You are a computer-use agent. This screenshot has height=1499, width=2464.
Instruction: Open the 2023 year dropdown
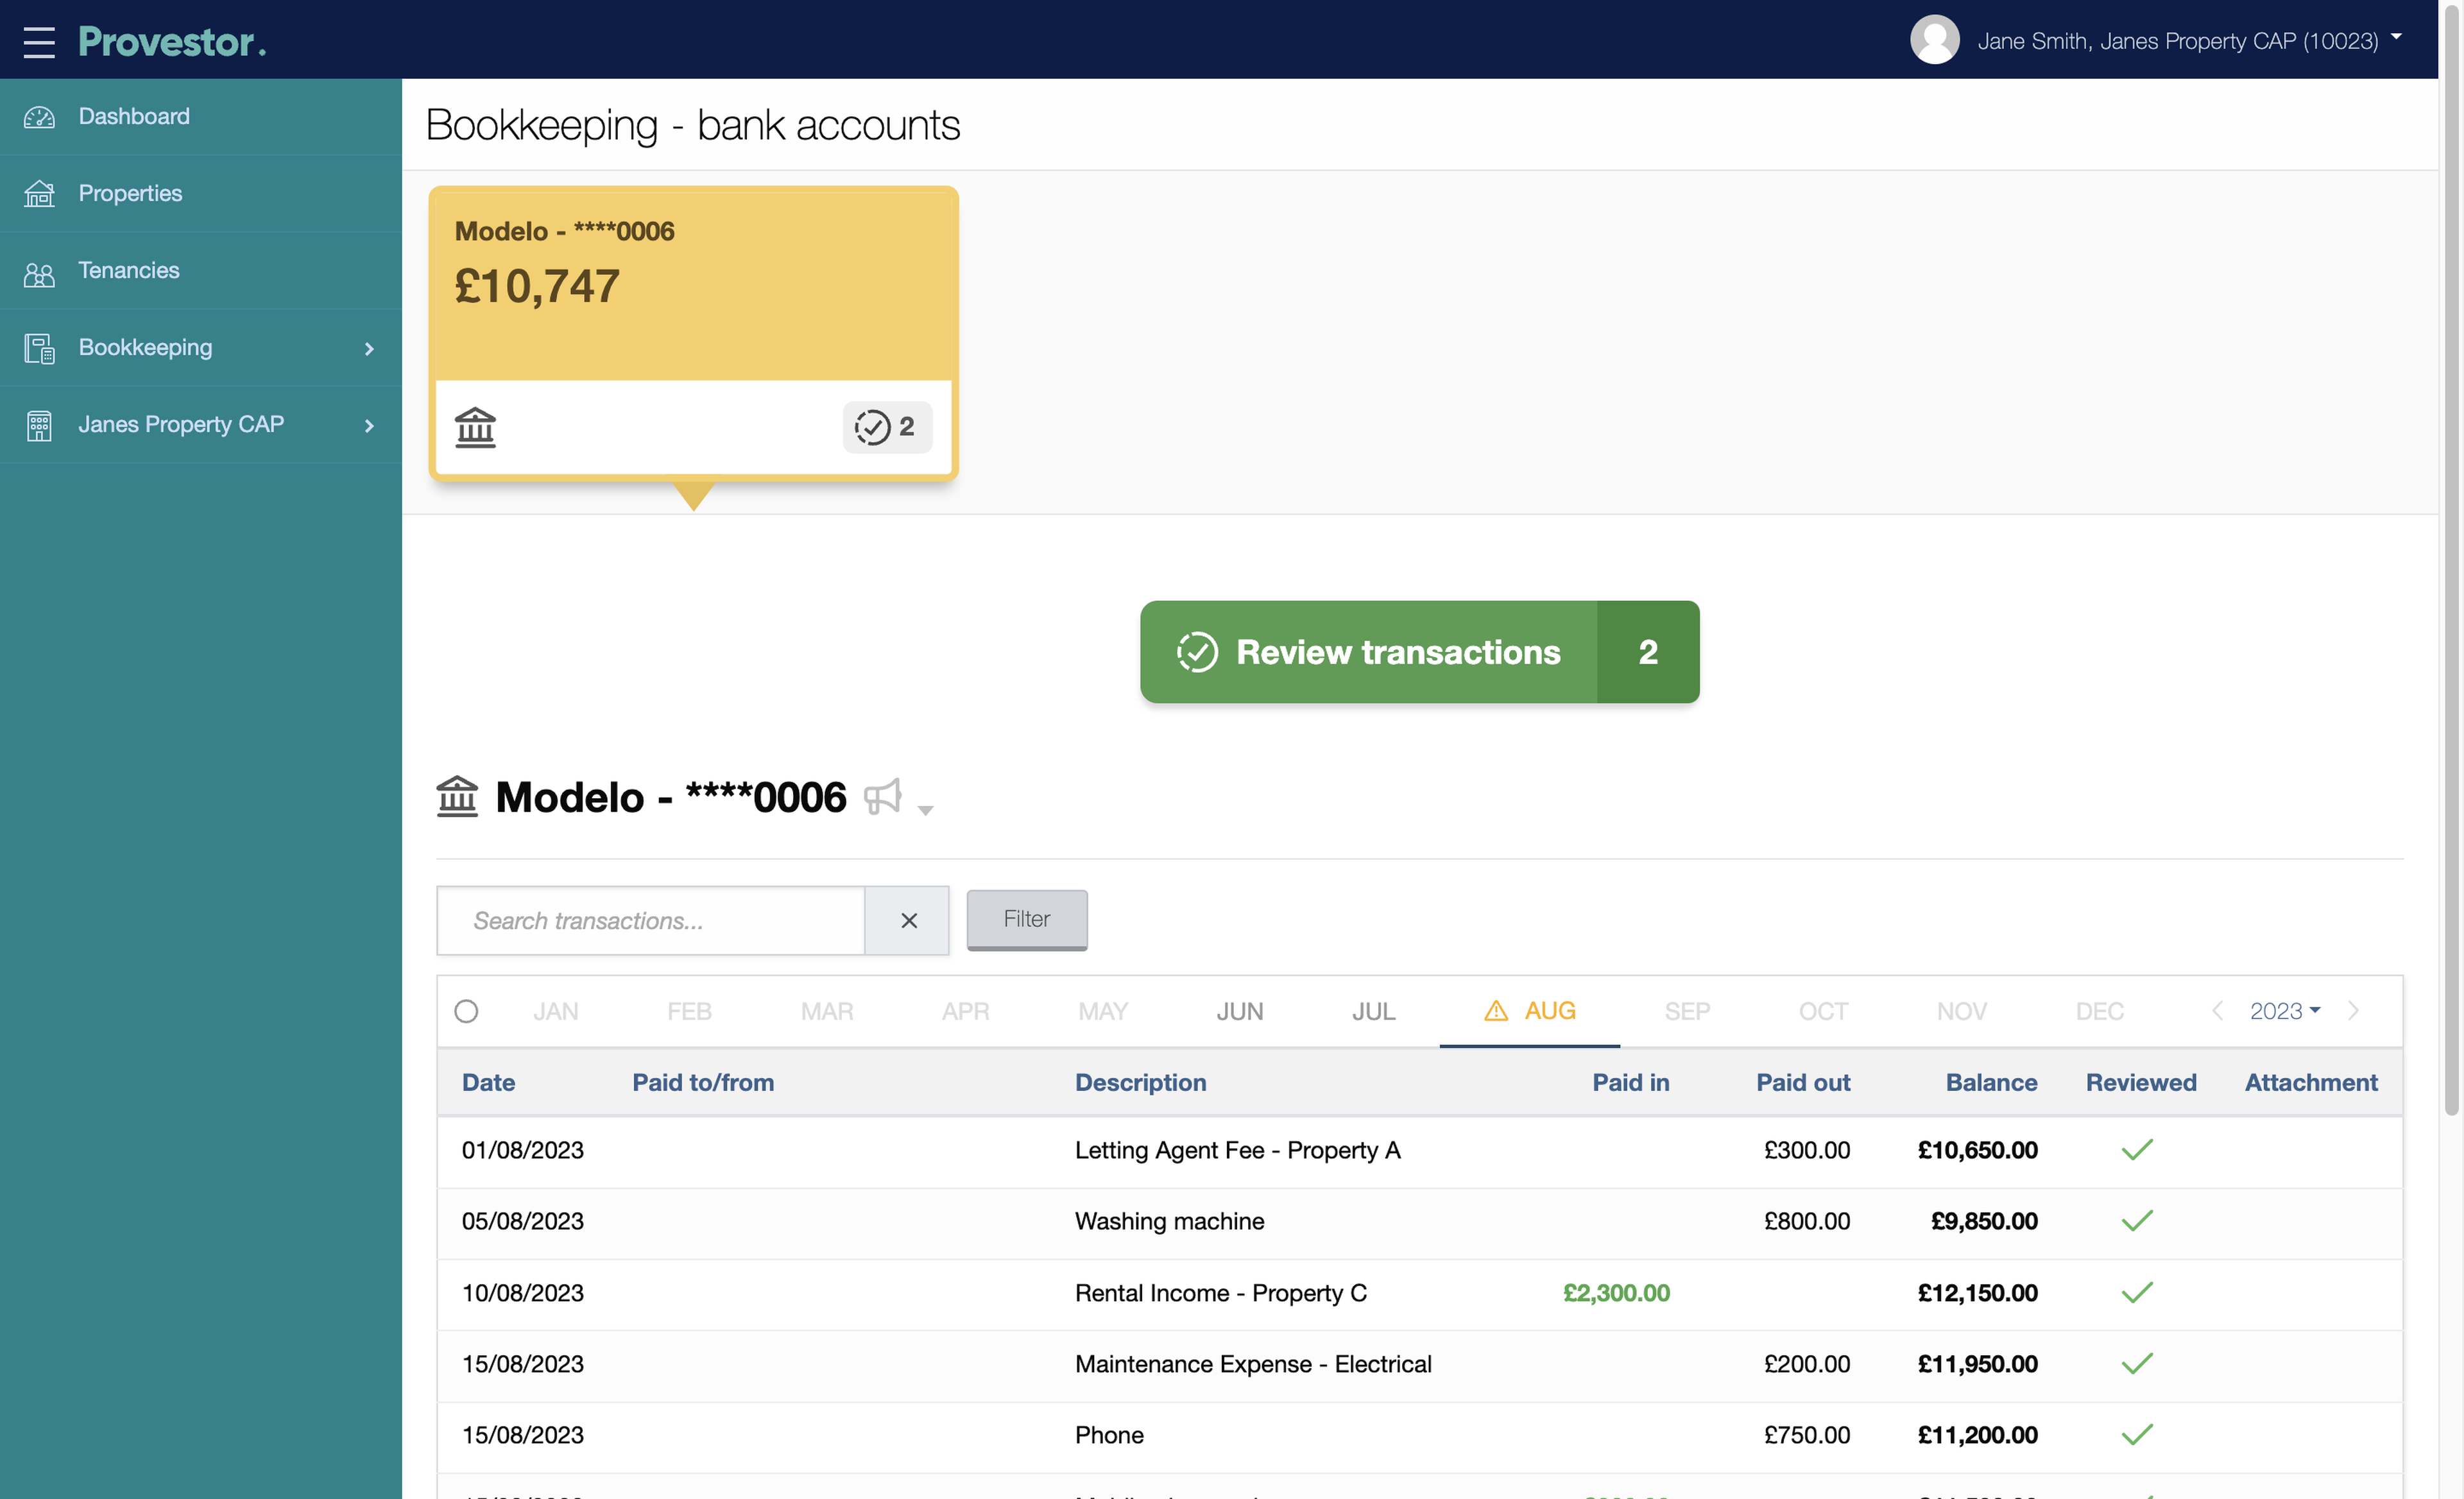point(2284,1011)
